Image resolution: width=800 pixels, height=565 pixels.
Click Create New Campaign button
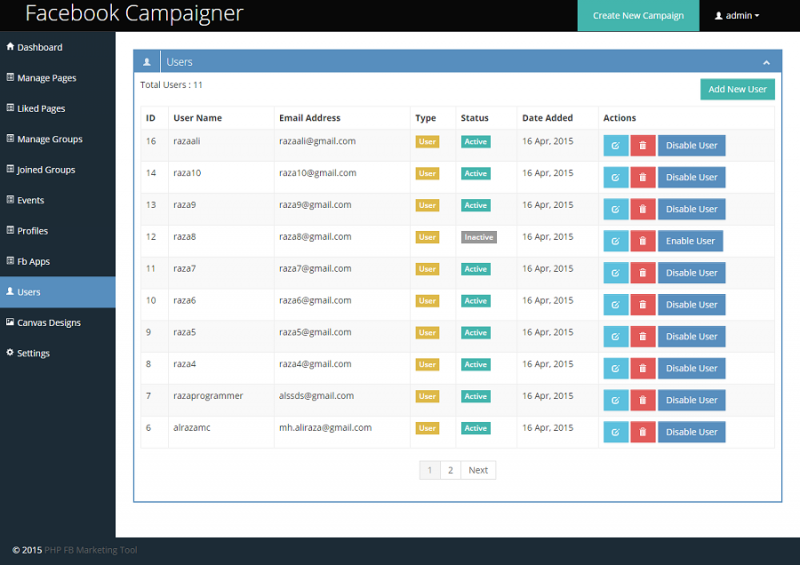pos(638,16)
